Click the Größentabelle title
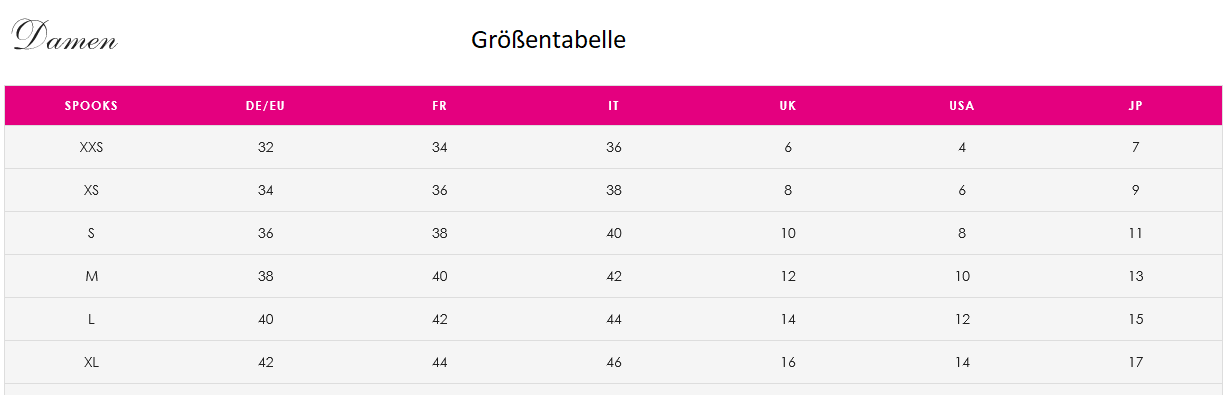1227x395 pixels. (x=549, y=40)
